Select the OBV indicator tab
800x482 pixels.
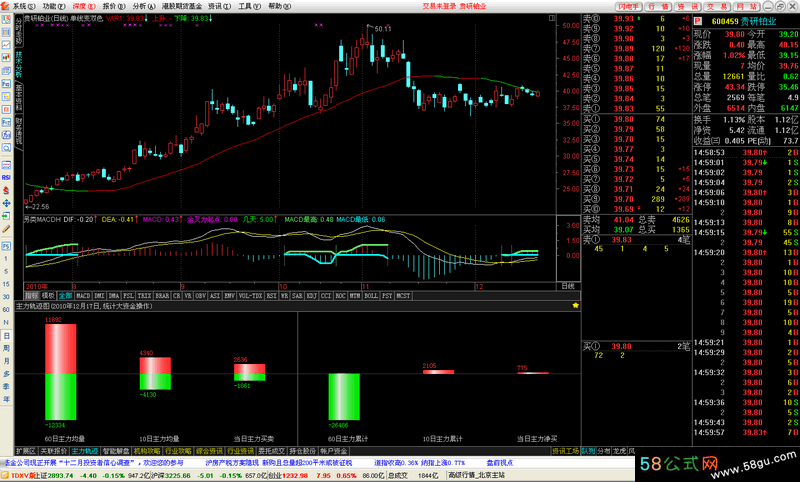pos(201,296)
